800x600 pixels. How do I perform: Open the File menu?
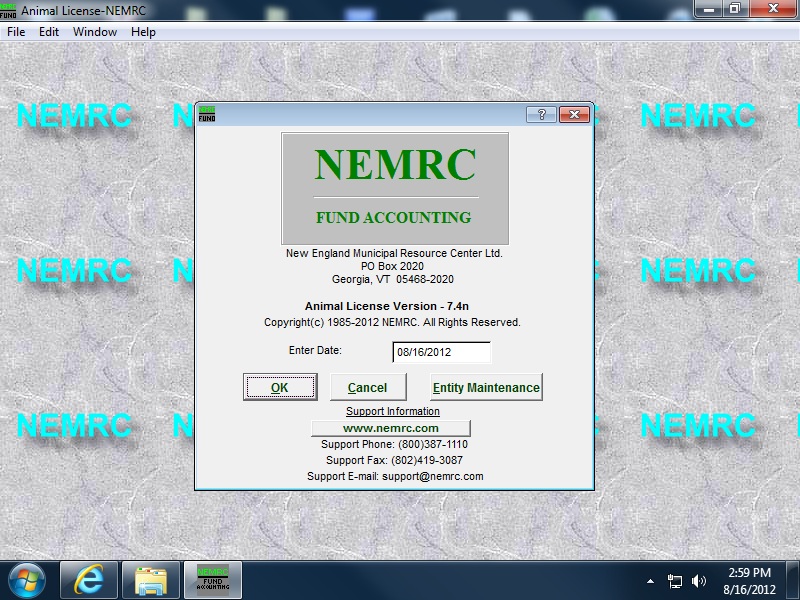coord(16,32)
